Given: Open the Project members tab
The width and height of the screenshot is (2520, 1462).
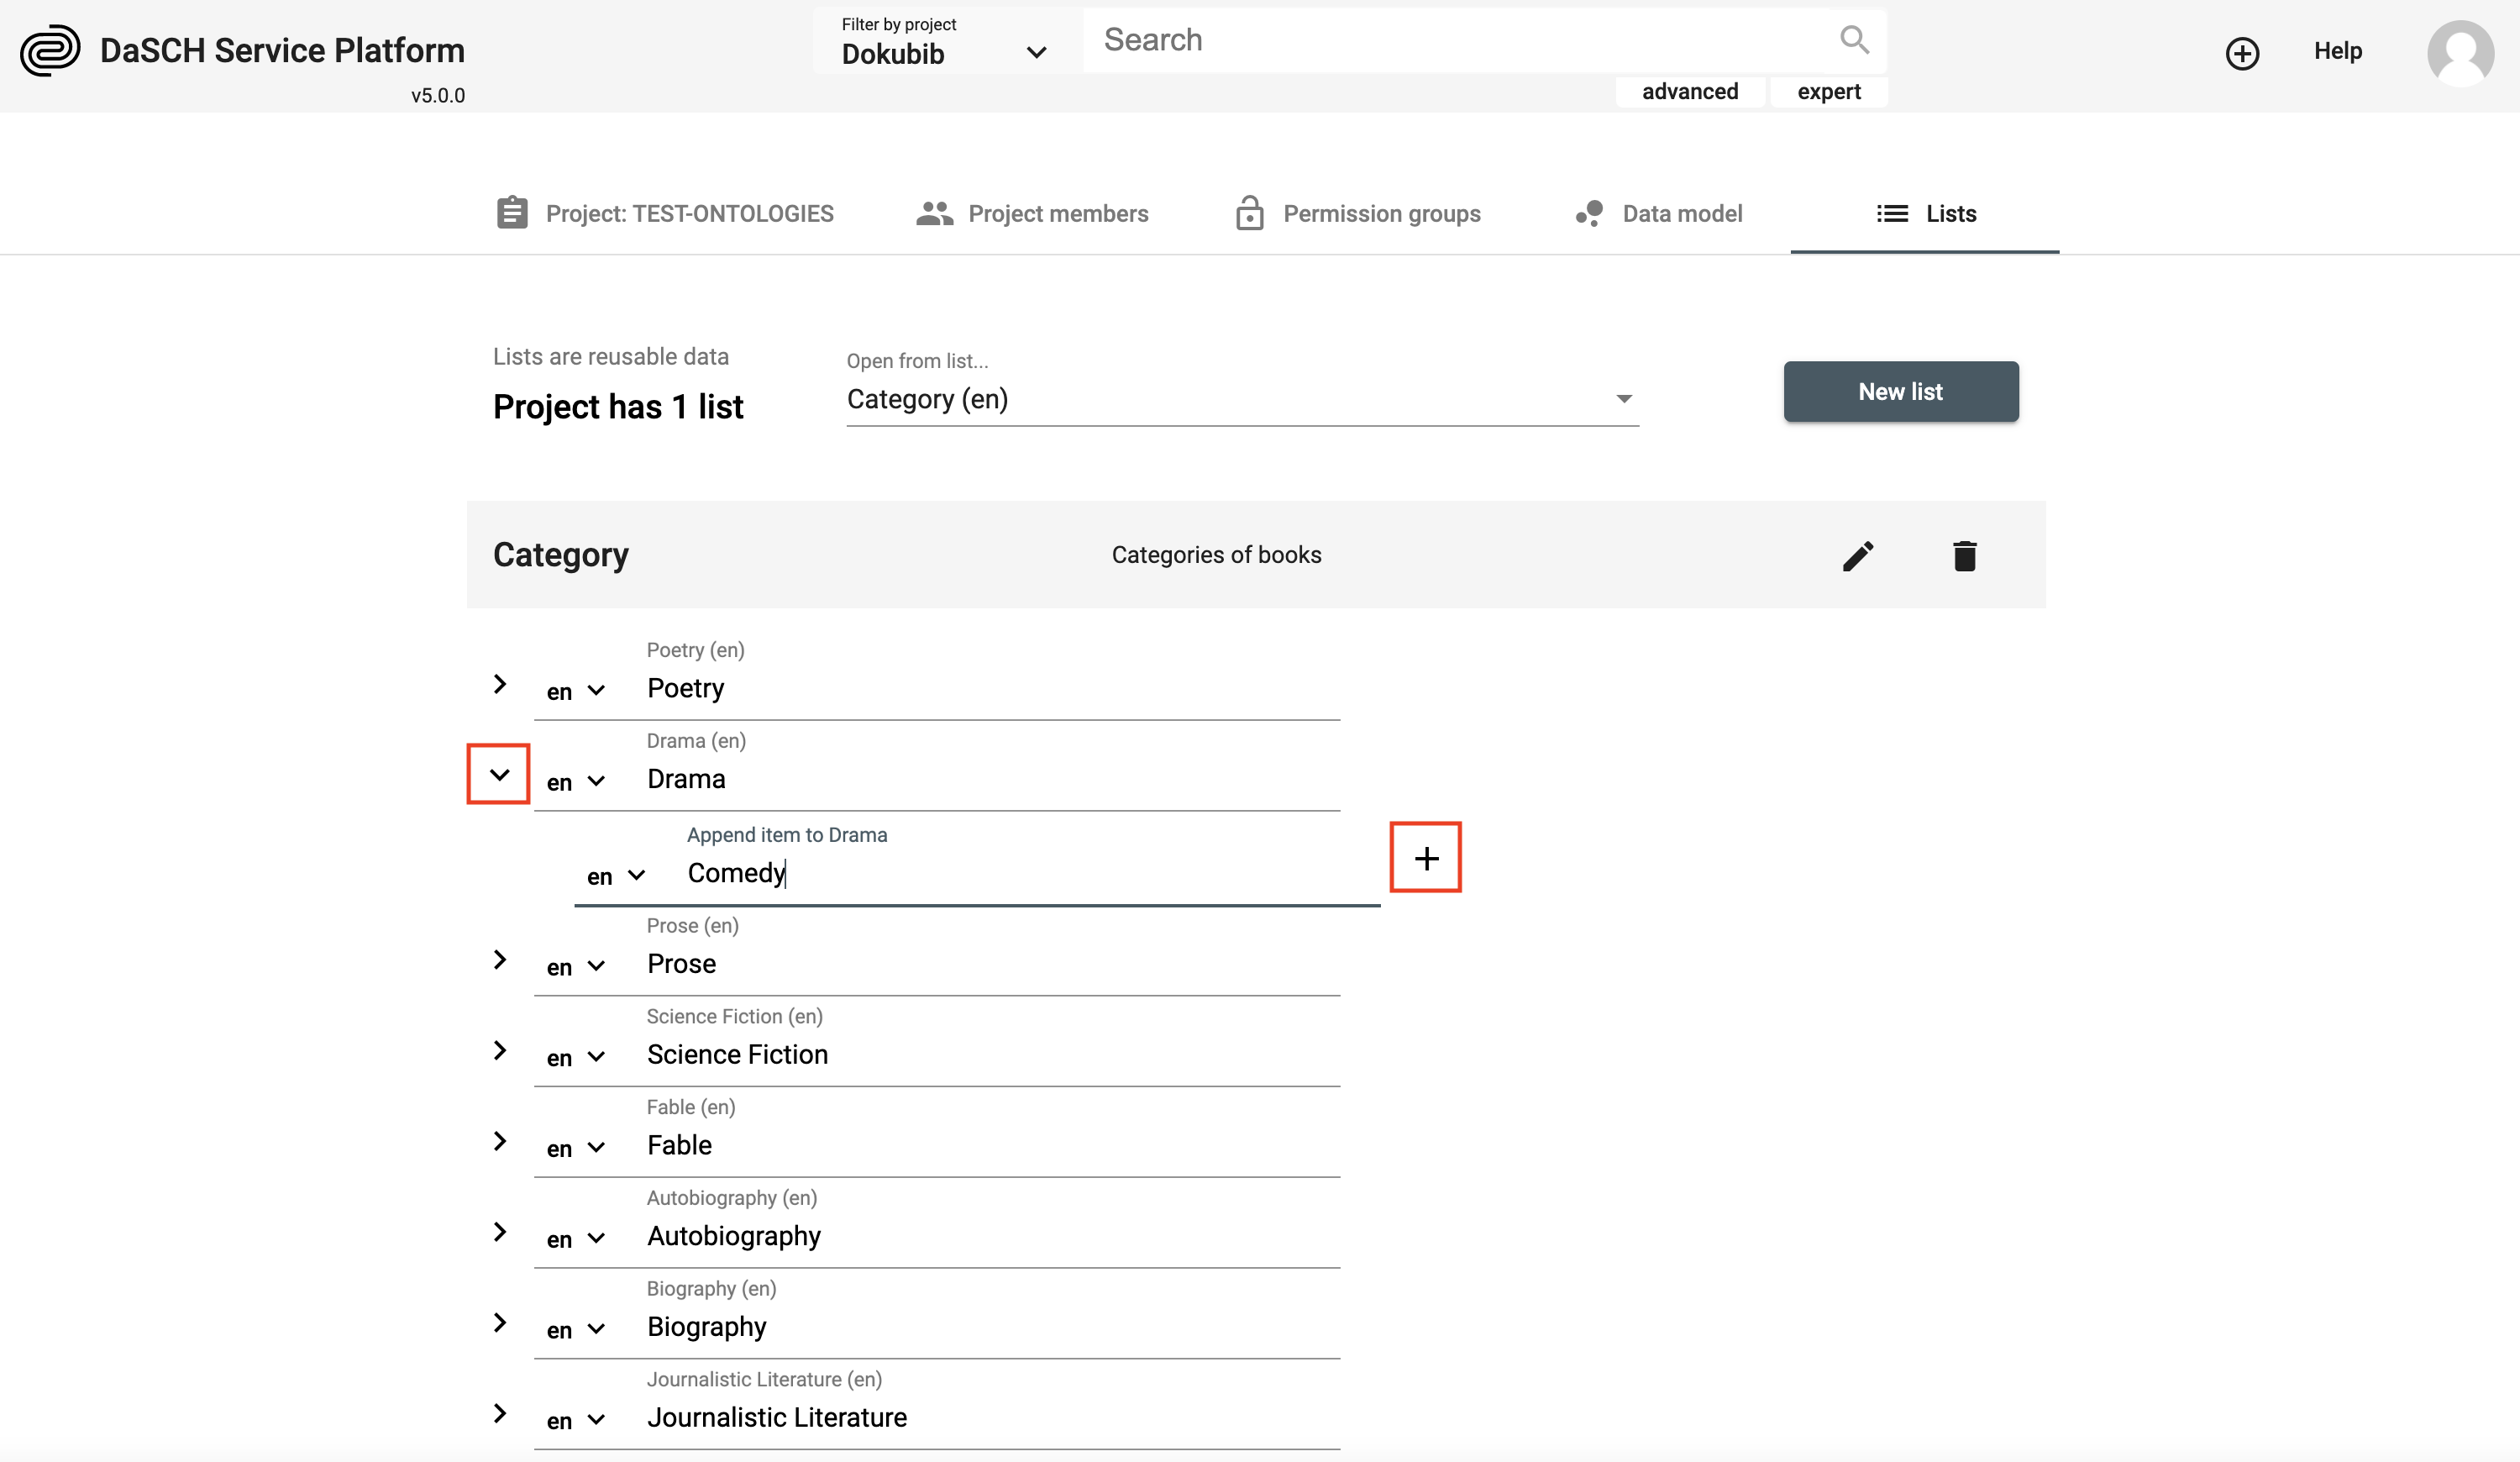Looking at the screenshot, I should (x=1032, y=213).
